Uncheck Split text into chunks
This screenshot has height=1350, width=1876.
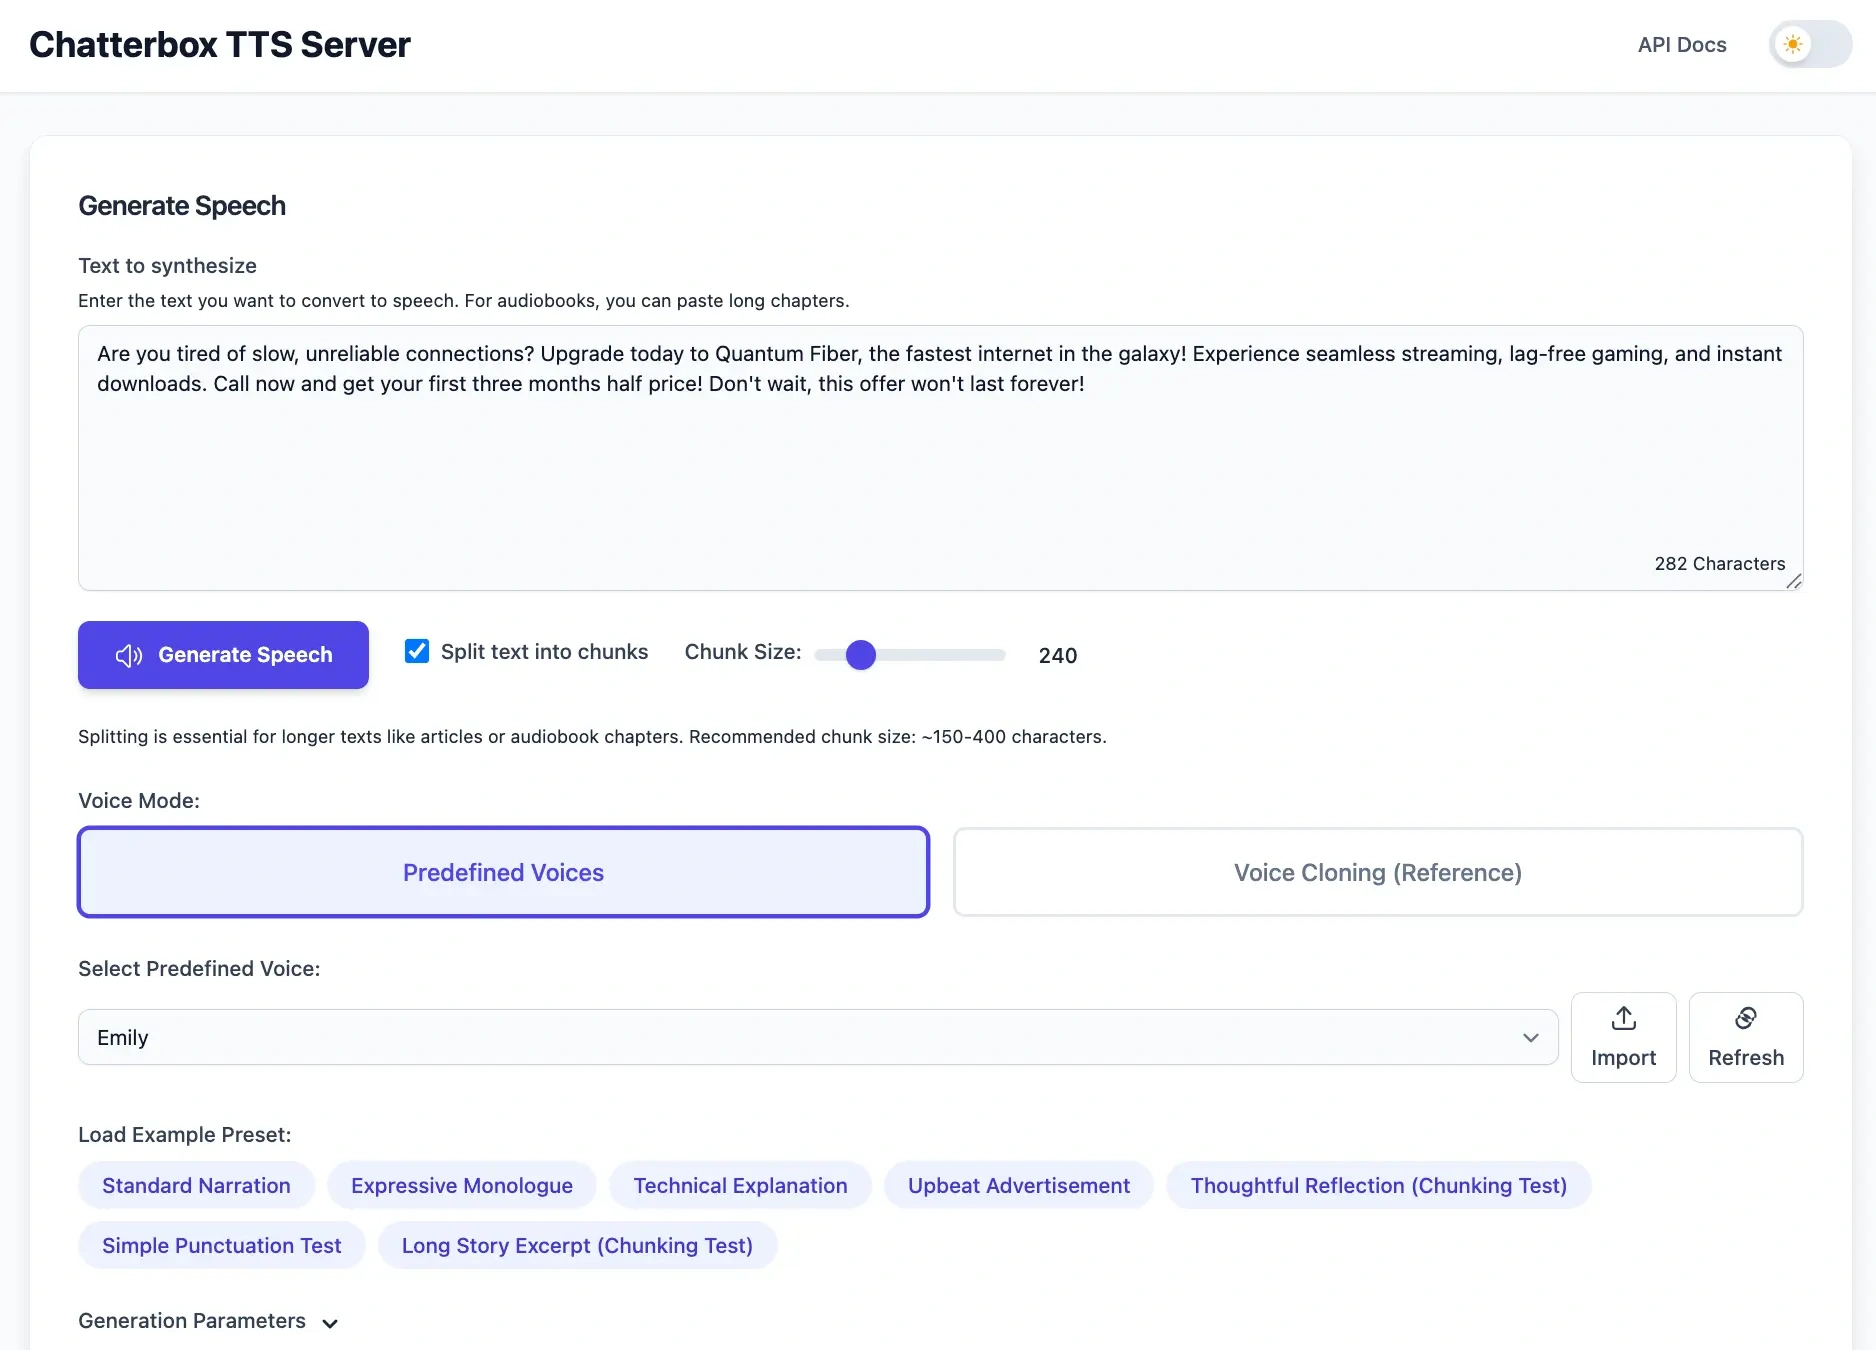pyautogui.click(x=417, y=652)
